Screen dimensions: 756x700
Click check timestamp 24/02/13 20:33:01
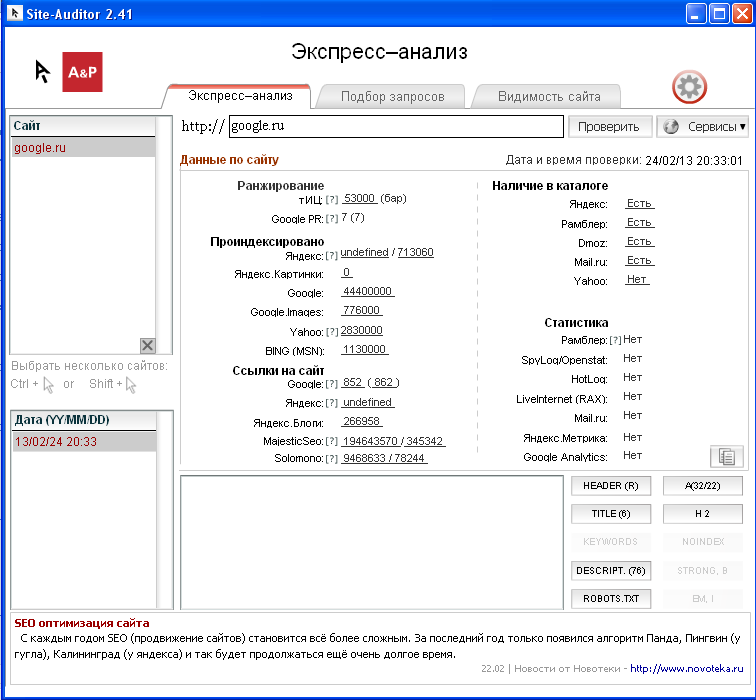pos(694,161)
